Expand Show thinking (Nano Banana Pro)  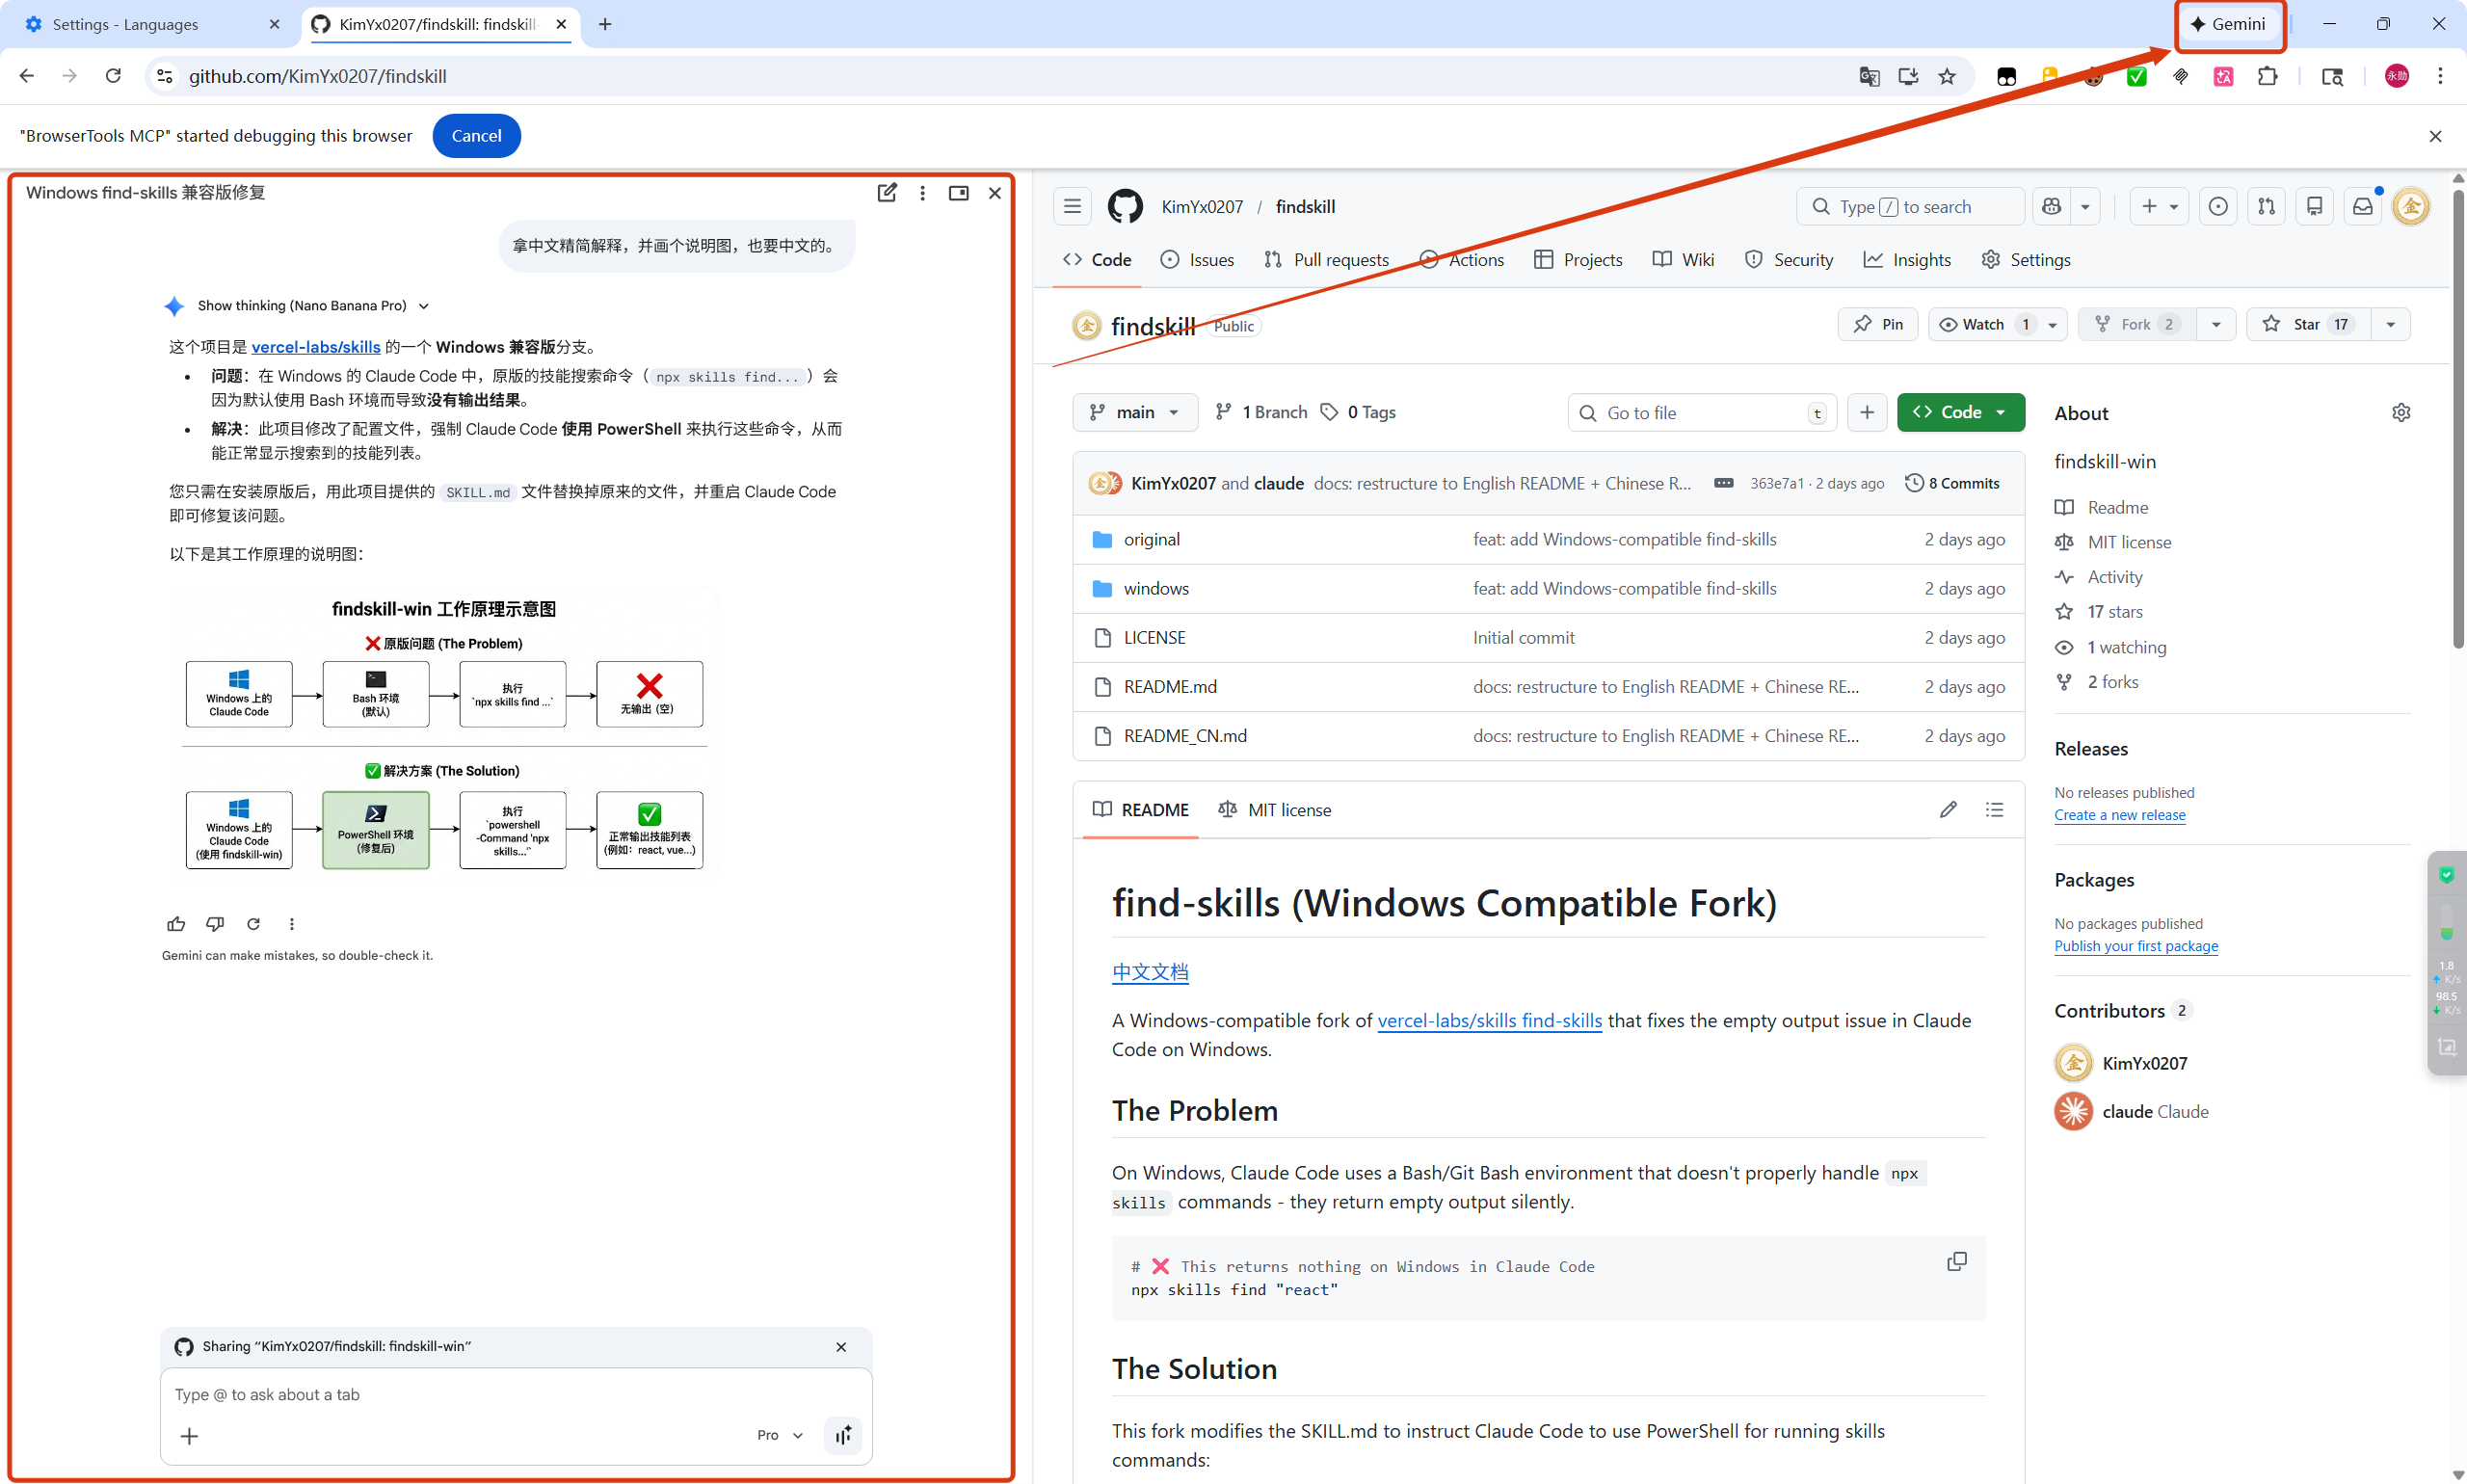[x=312, y=306]
